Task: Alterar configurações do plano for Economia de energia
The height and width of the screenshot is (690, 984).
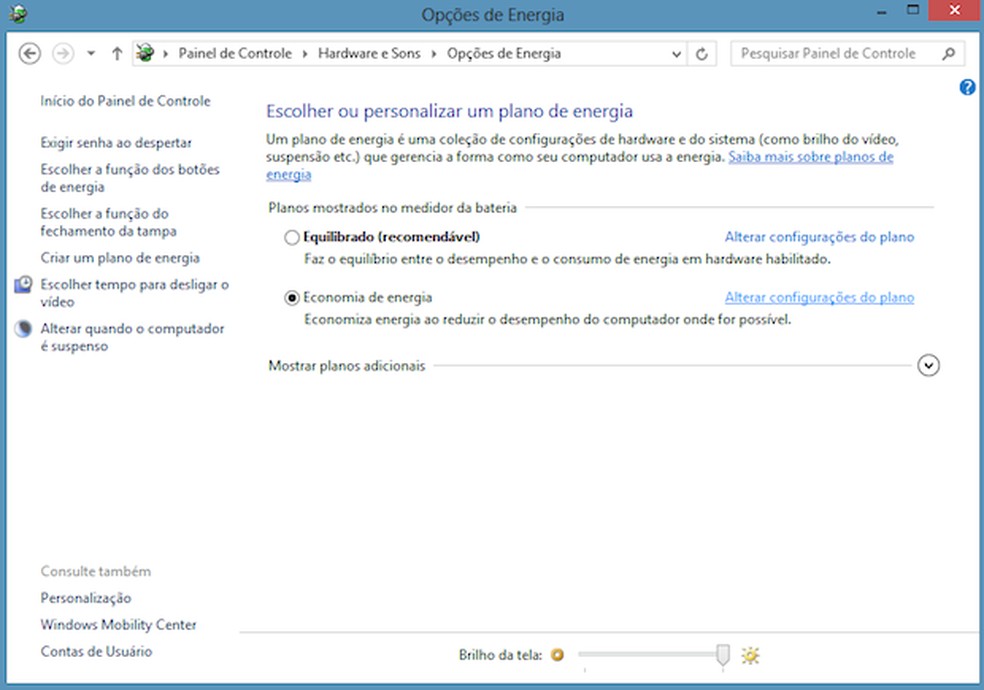Action: 819,297
